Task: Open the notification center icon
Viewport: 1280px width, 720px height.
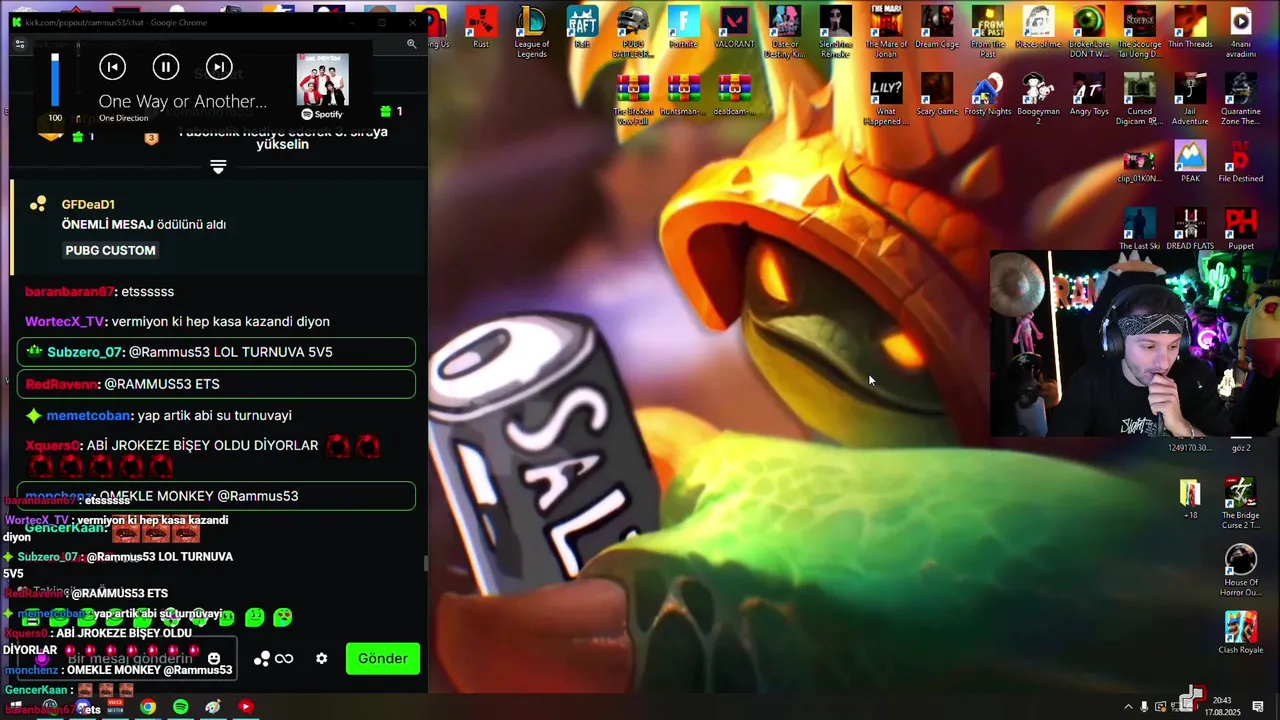Action: 1258,707
